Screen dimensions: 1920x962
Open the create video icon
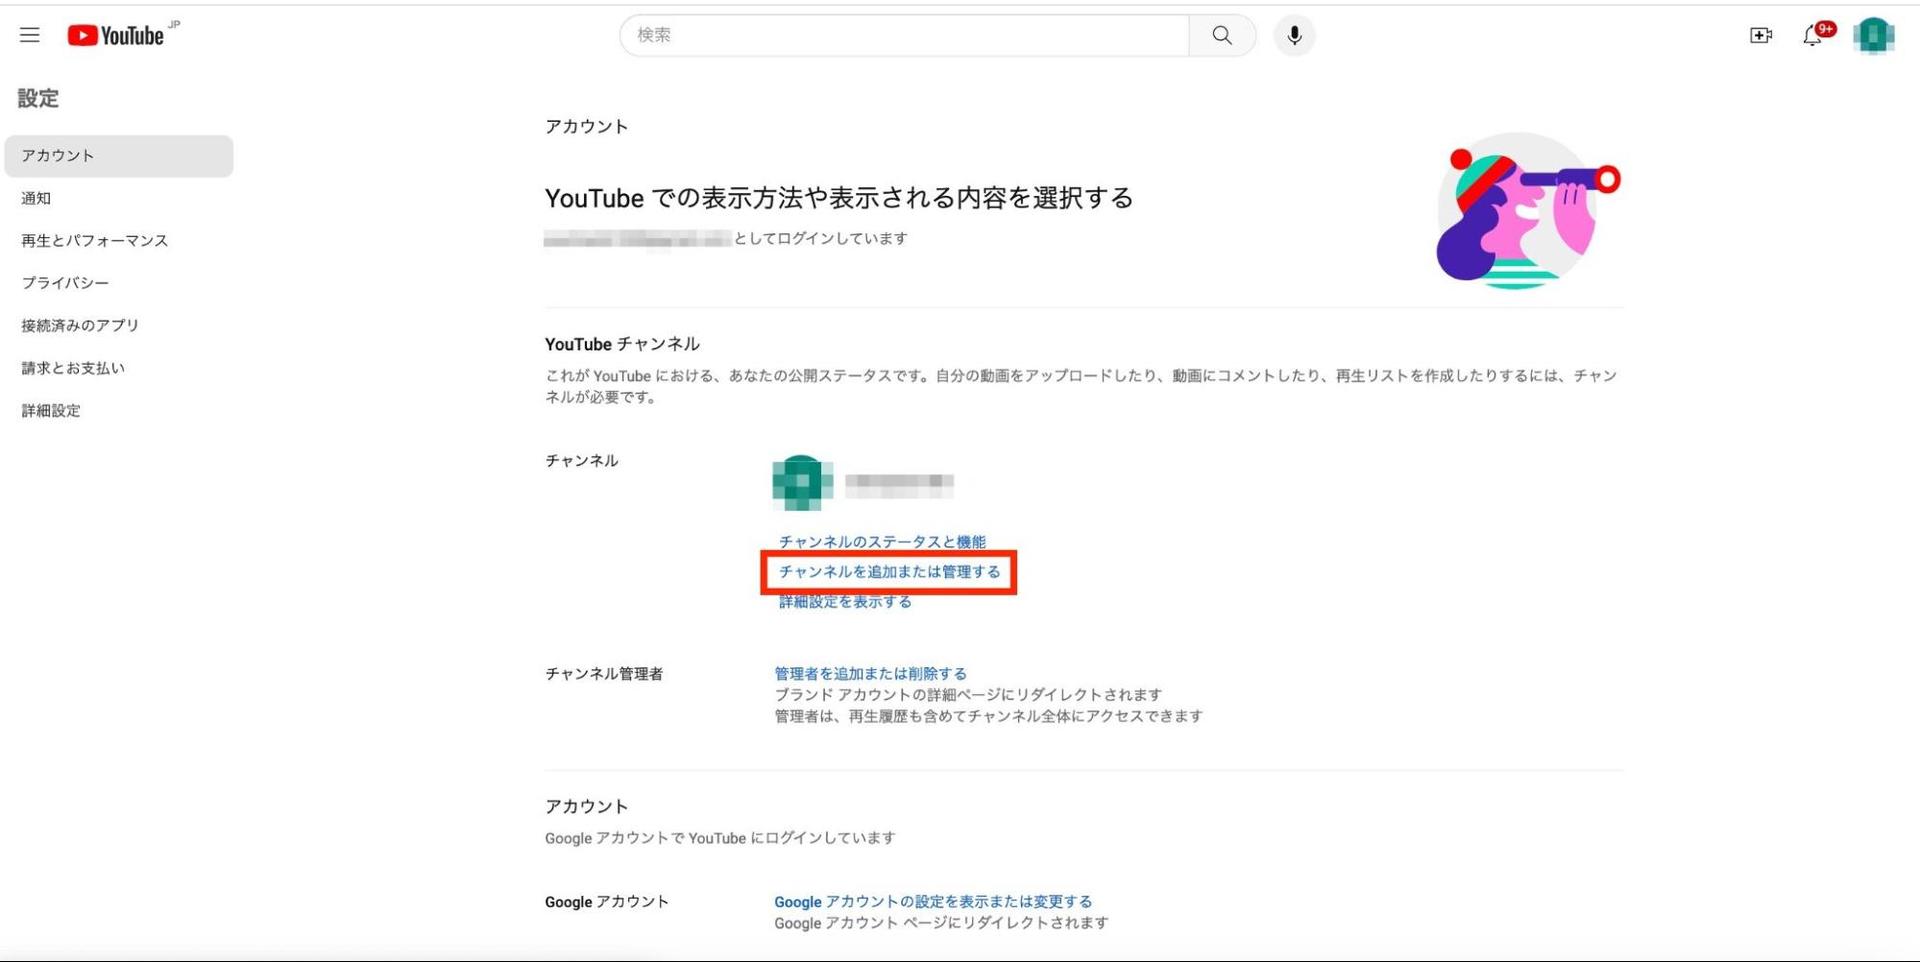[x=1761, y=35]
